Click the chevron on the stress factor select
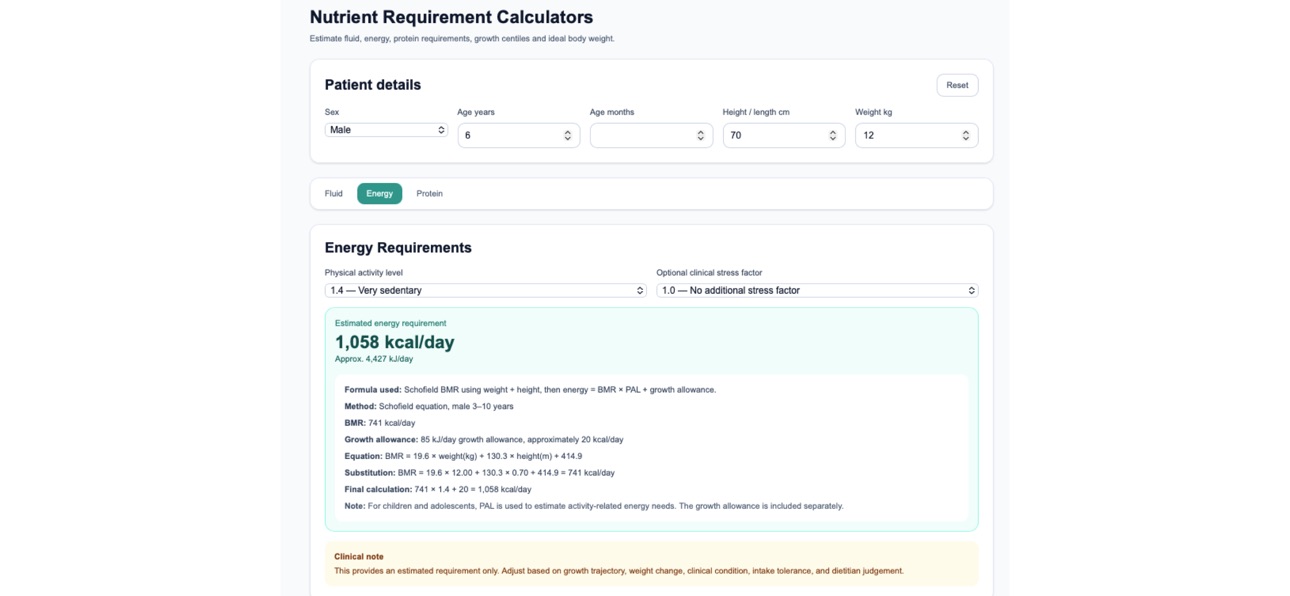 pos(971,290)
